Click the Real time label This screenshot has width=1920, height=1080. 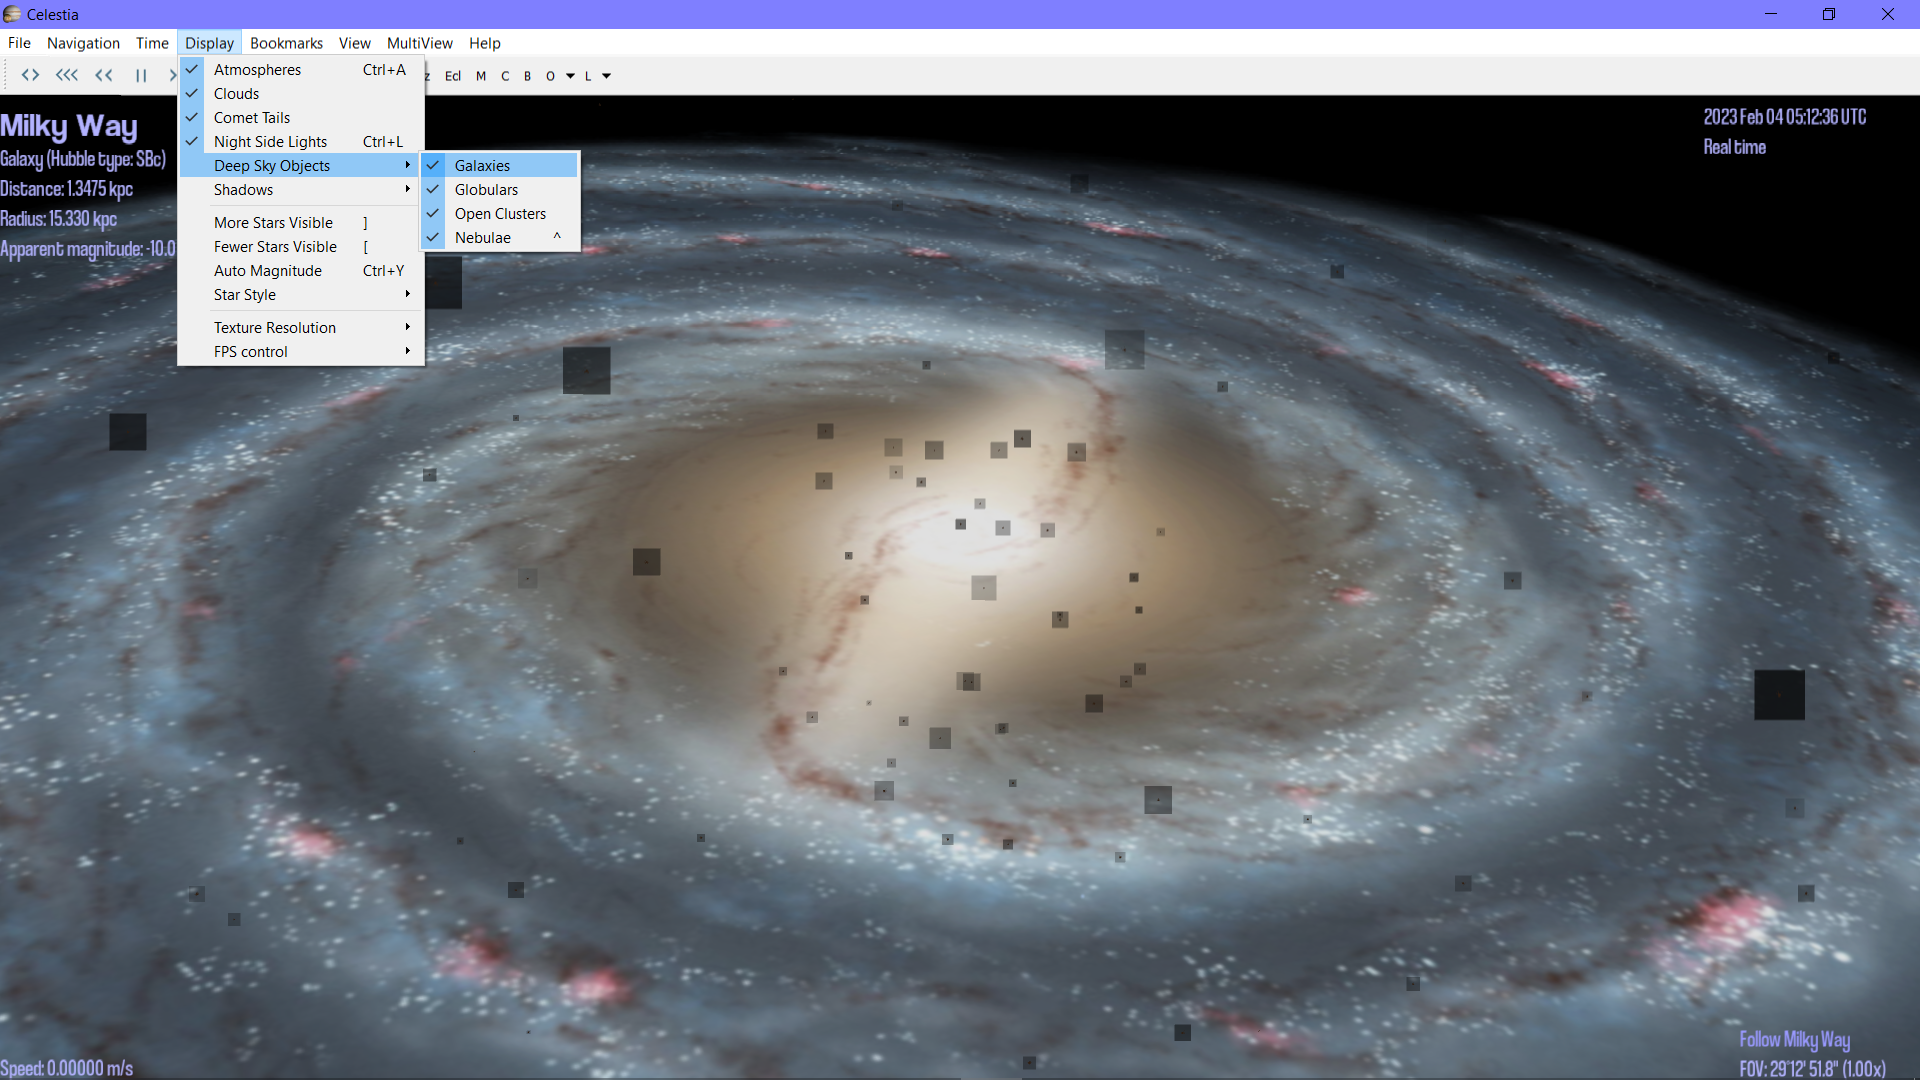pos(1734,147)
